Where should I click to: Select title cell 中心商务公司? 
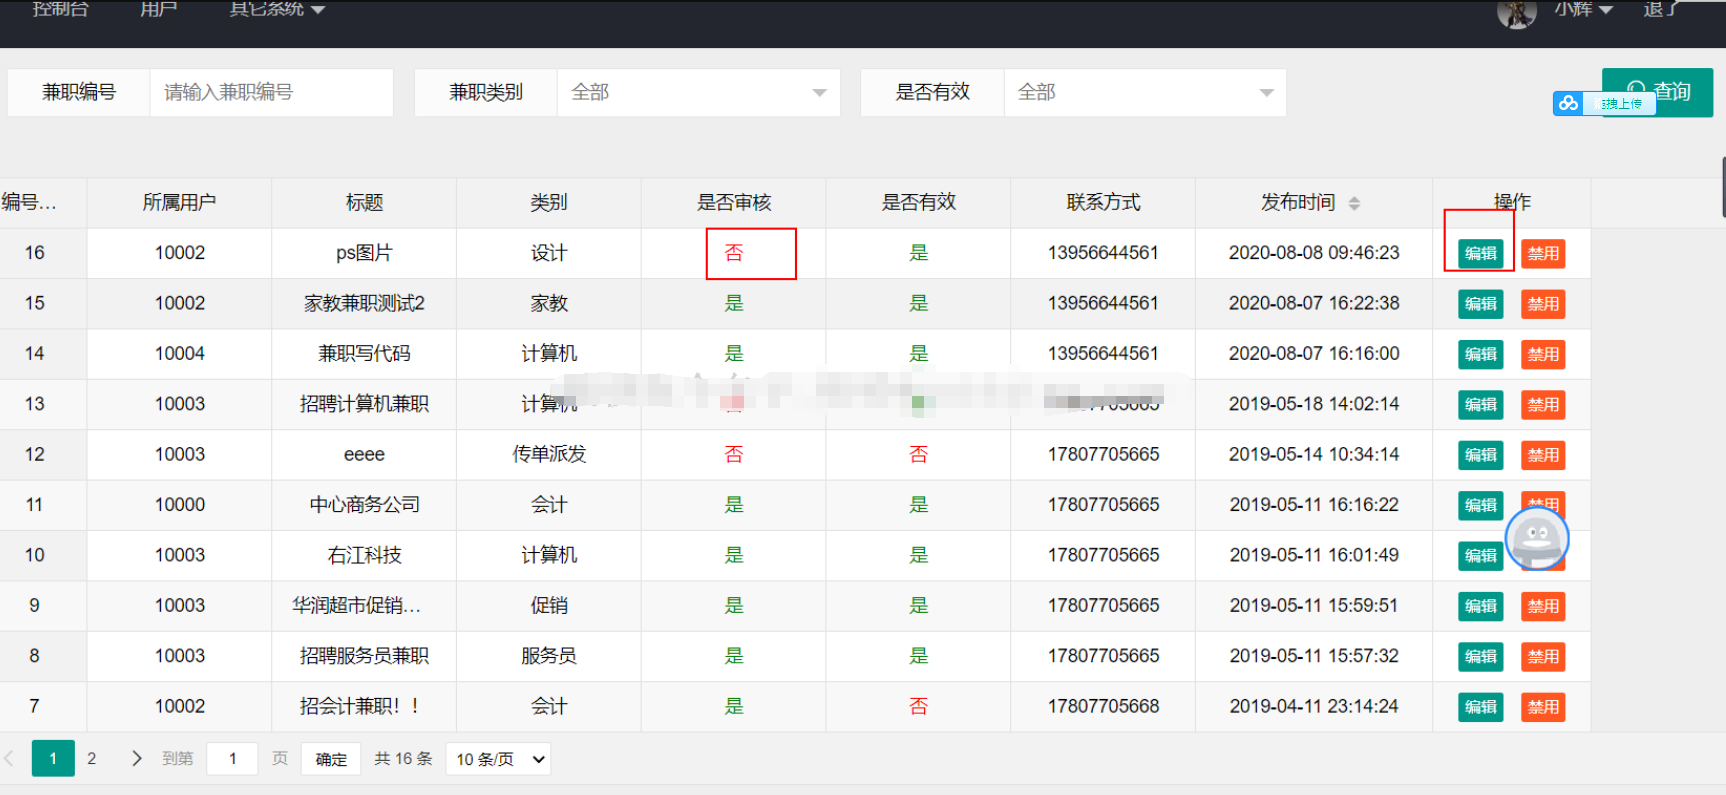point(364,505)
